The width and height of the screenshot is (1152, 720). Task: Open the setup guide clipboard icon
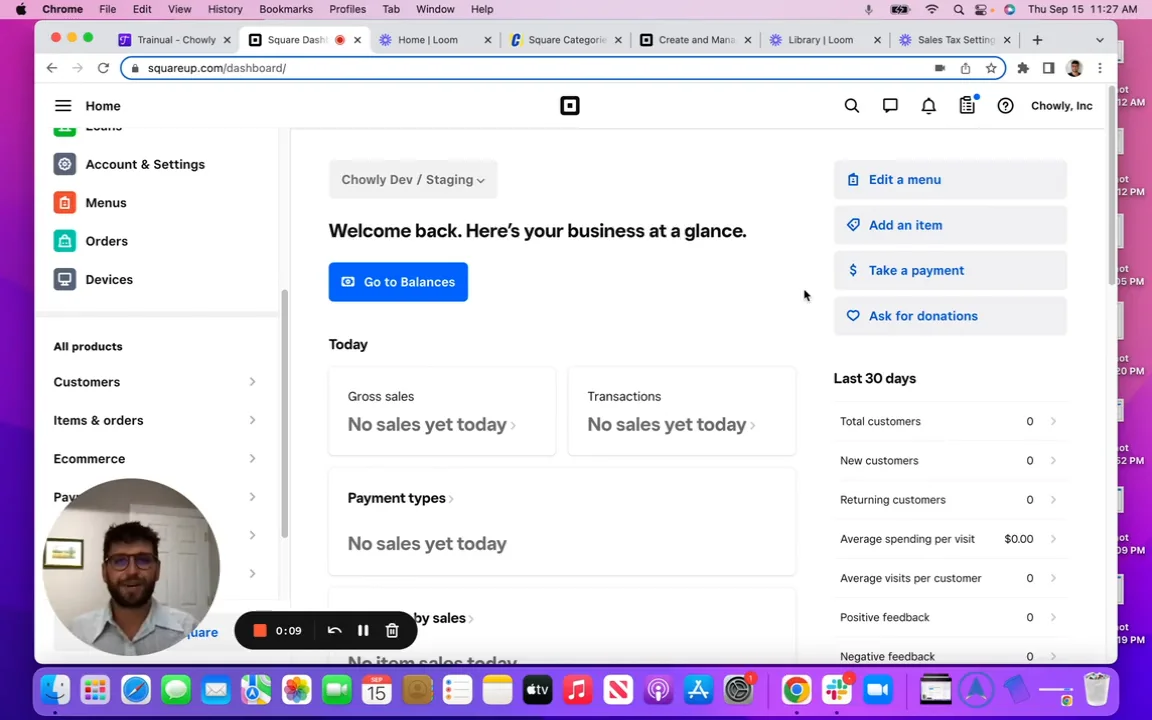(x=968, y=105)
